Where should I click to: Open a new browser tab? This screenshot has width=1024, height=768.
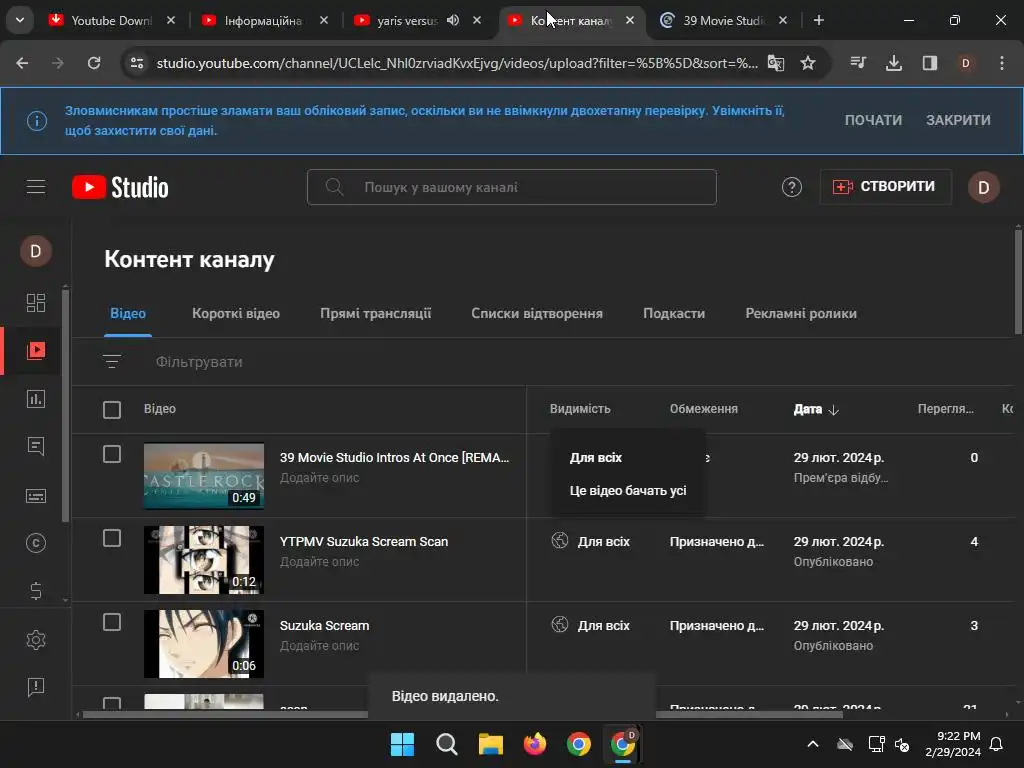(x=818, y=20)
